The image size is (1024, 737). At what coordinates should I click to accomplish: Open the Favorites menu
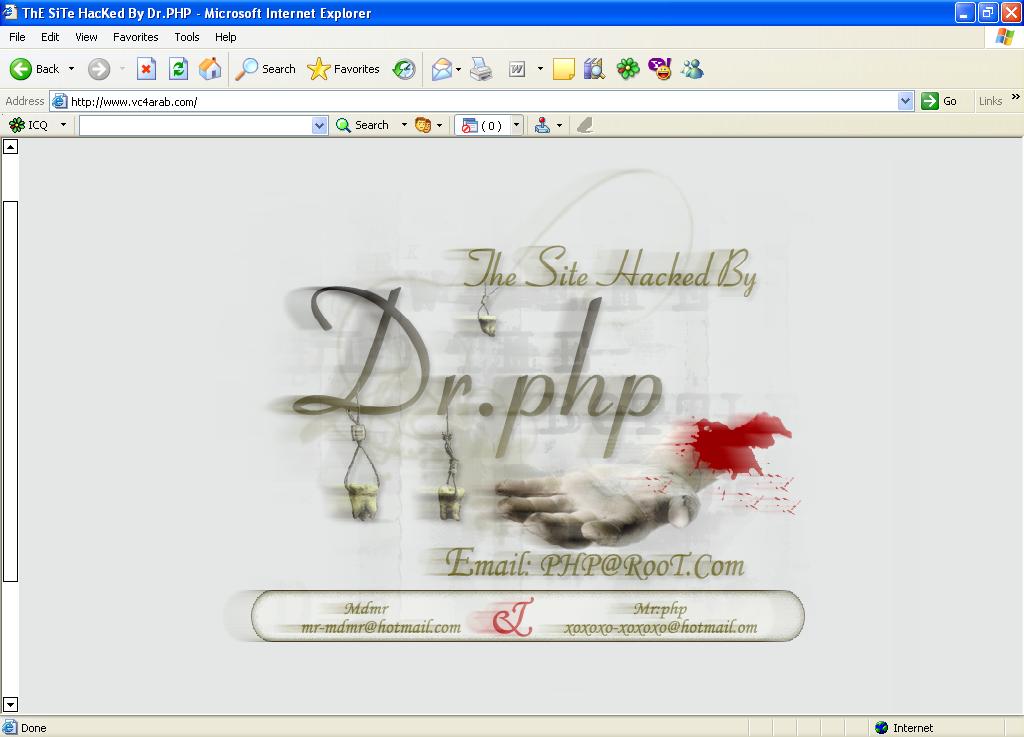(135, 37)
